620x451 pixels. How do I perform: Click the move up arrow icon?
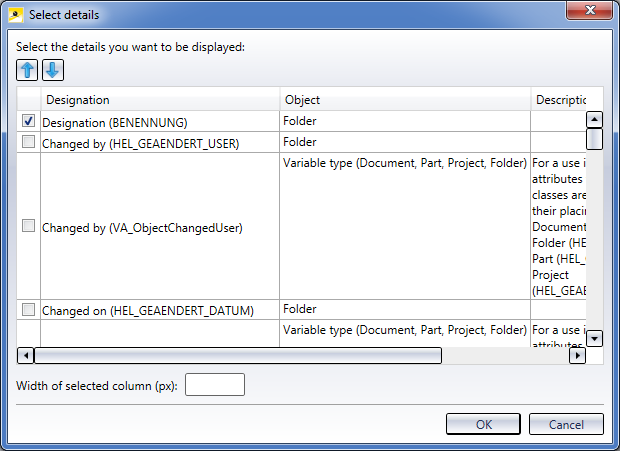pos(27,70)
